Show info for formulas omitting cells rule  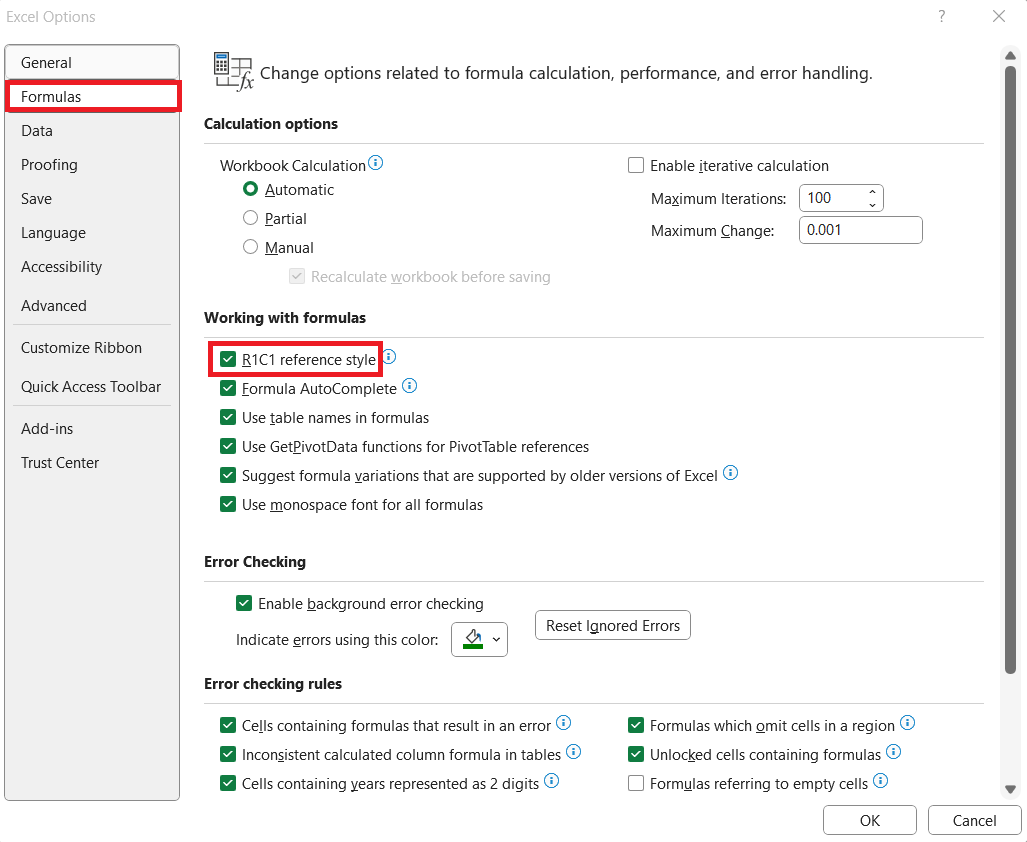(907, 723)
